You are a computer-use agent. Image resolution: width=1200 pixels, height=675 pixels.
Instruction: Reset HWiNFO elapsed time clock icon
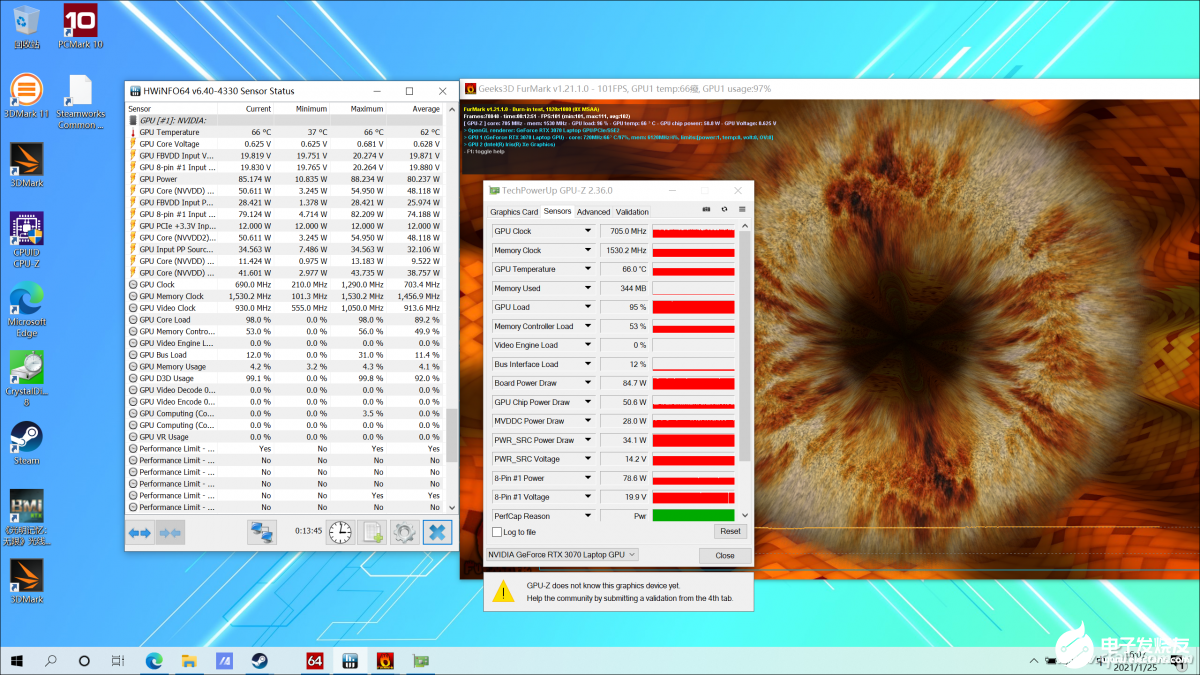[x=340, y=533]
